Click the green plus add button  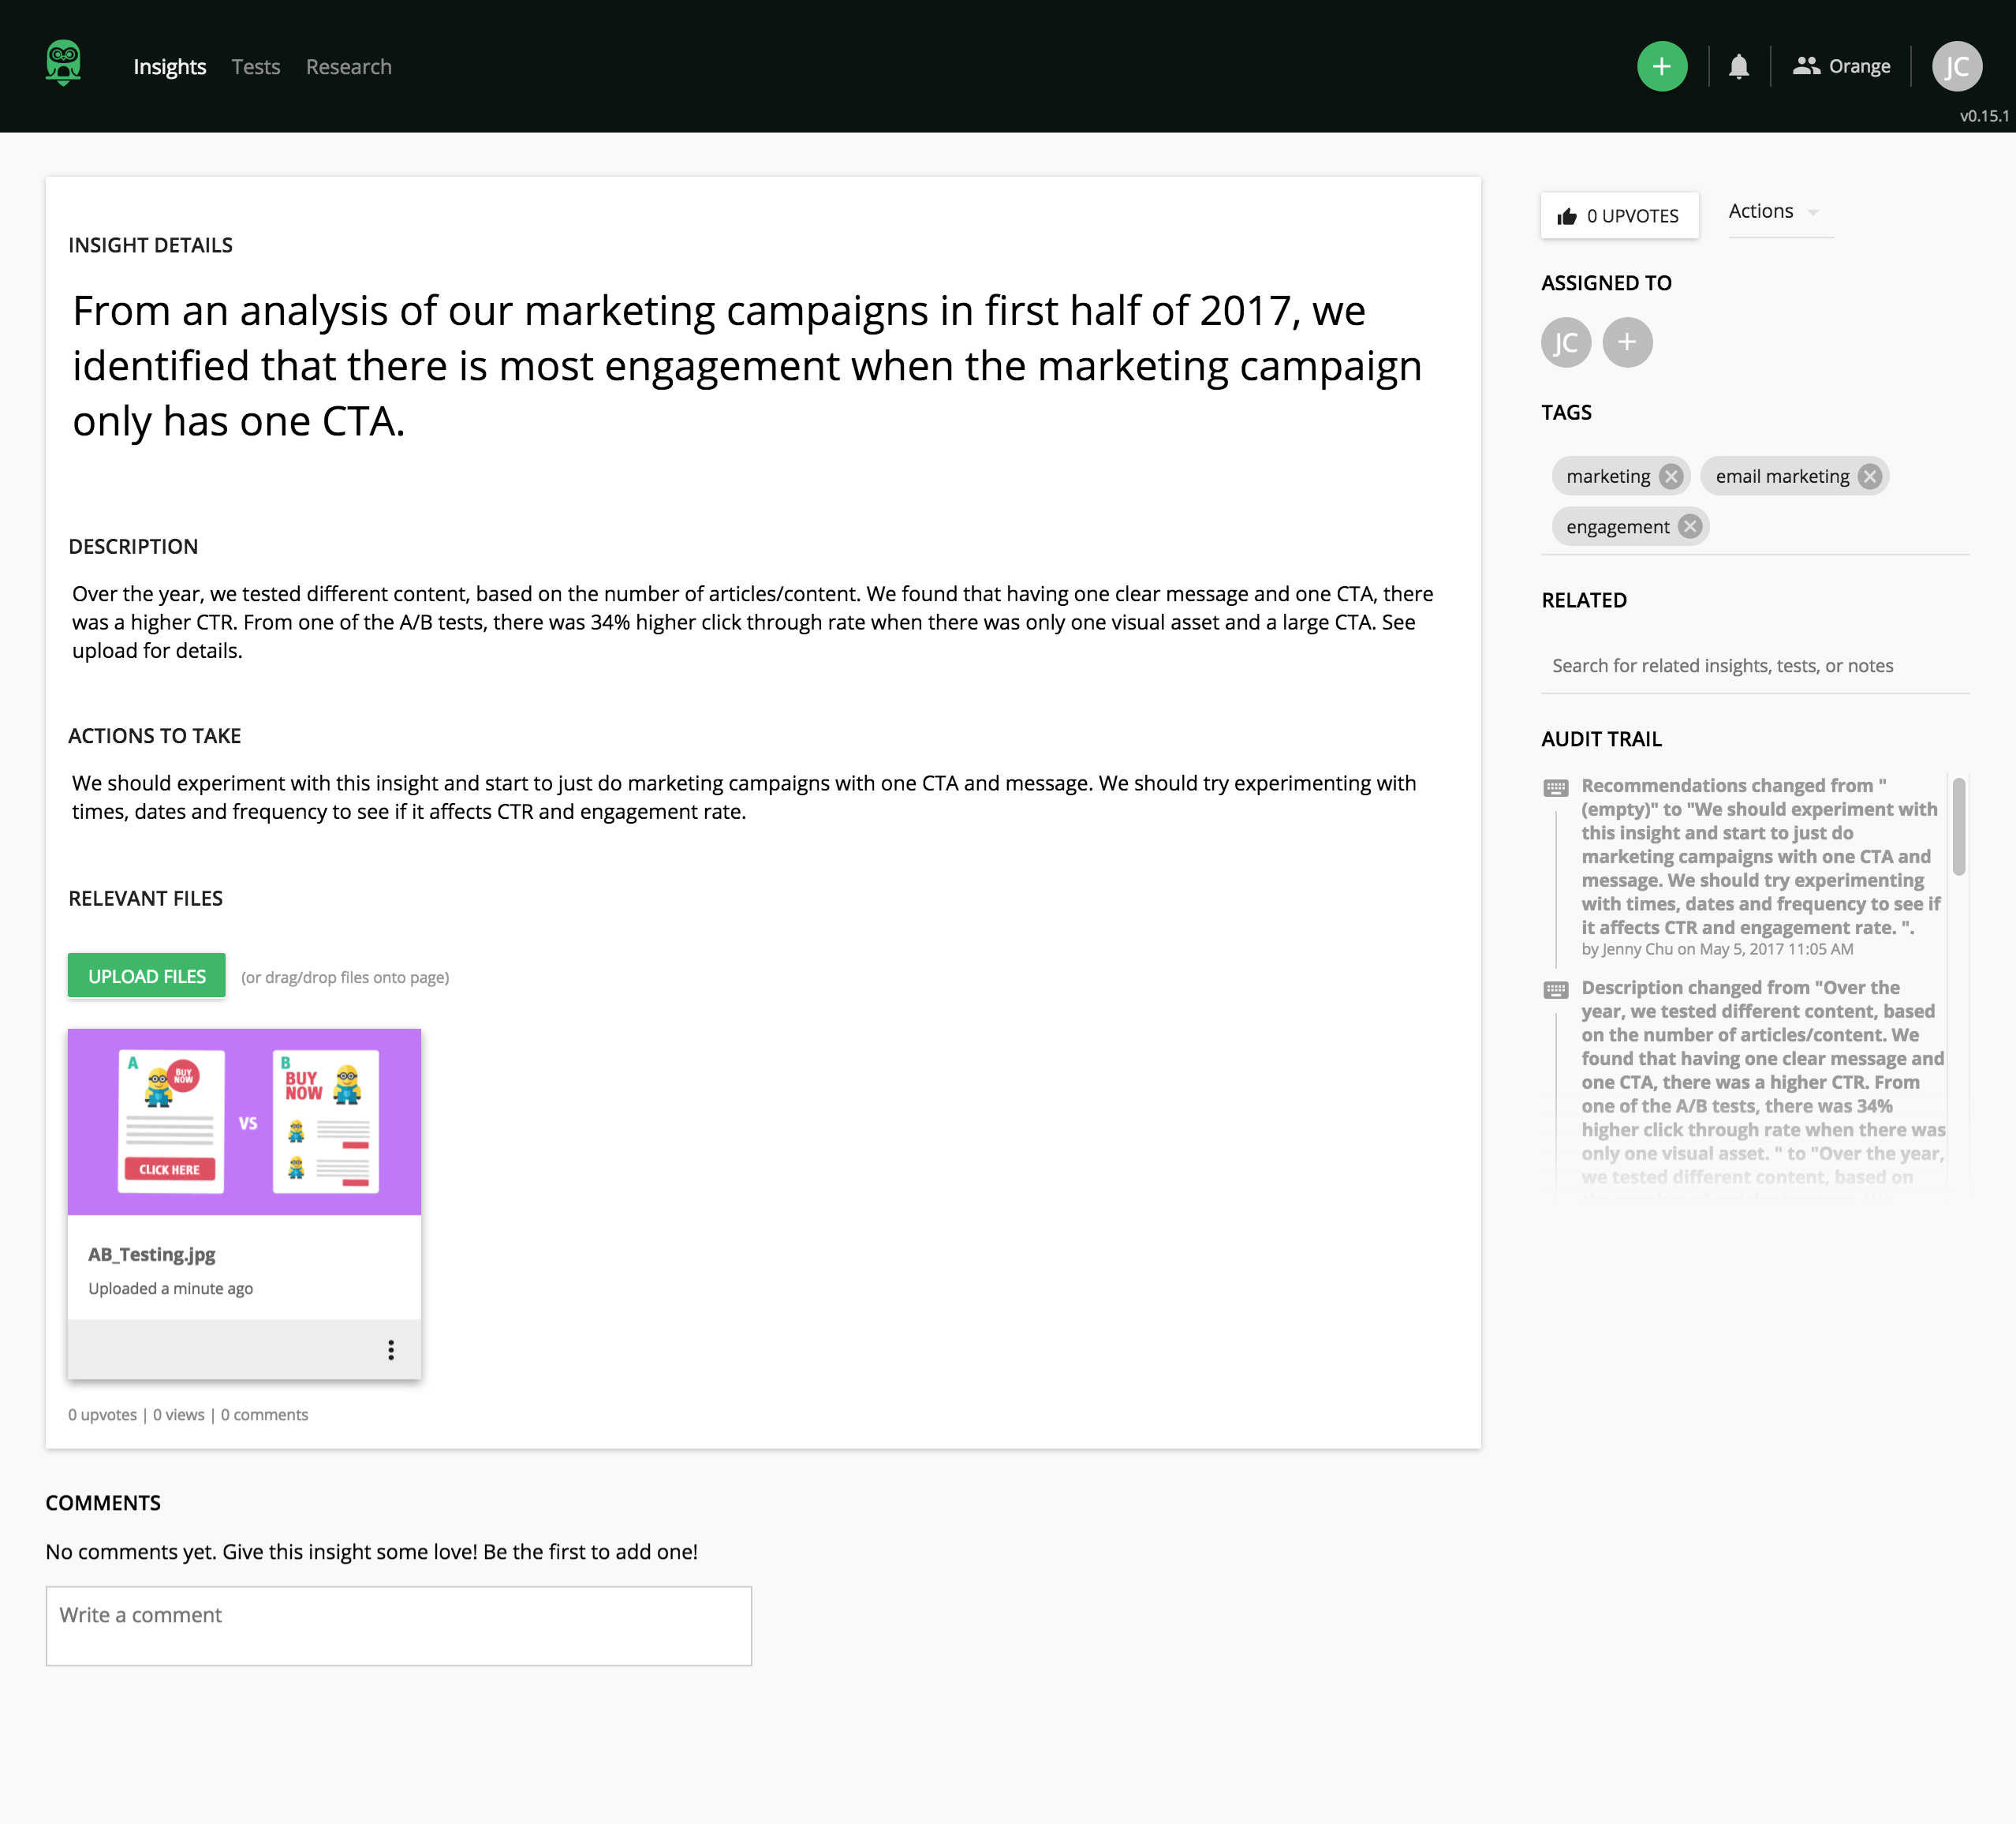click(1661, 67)
